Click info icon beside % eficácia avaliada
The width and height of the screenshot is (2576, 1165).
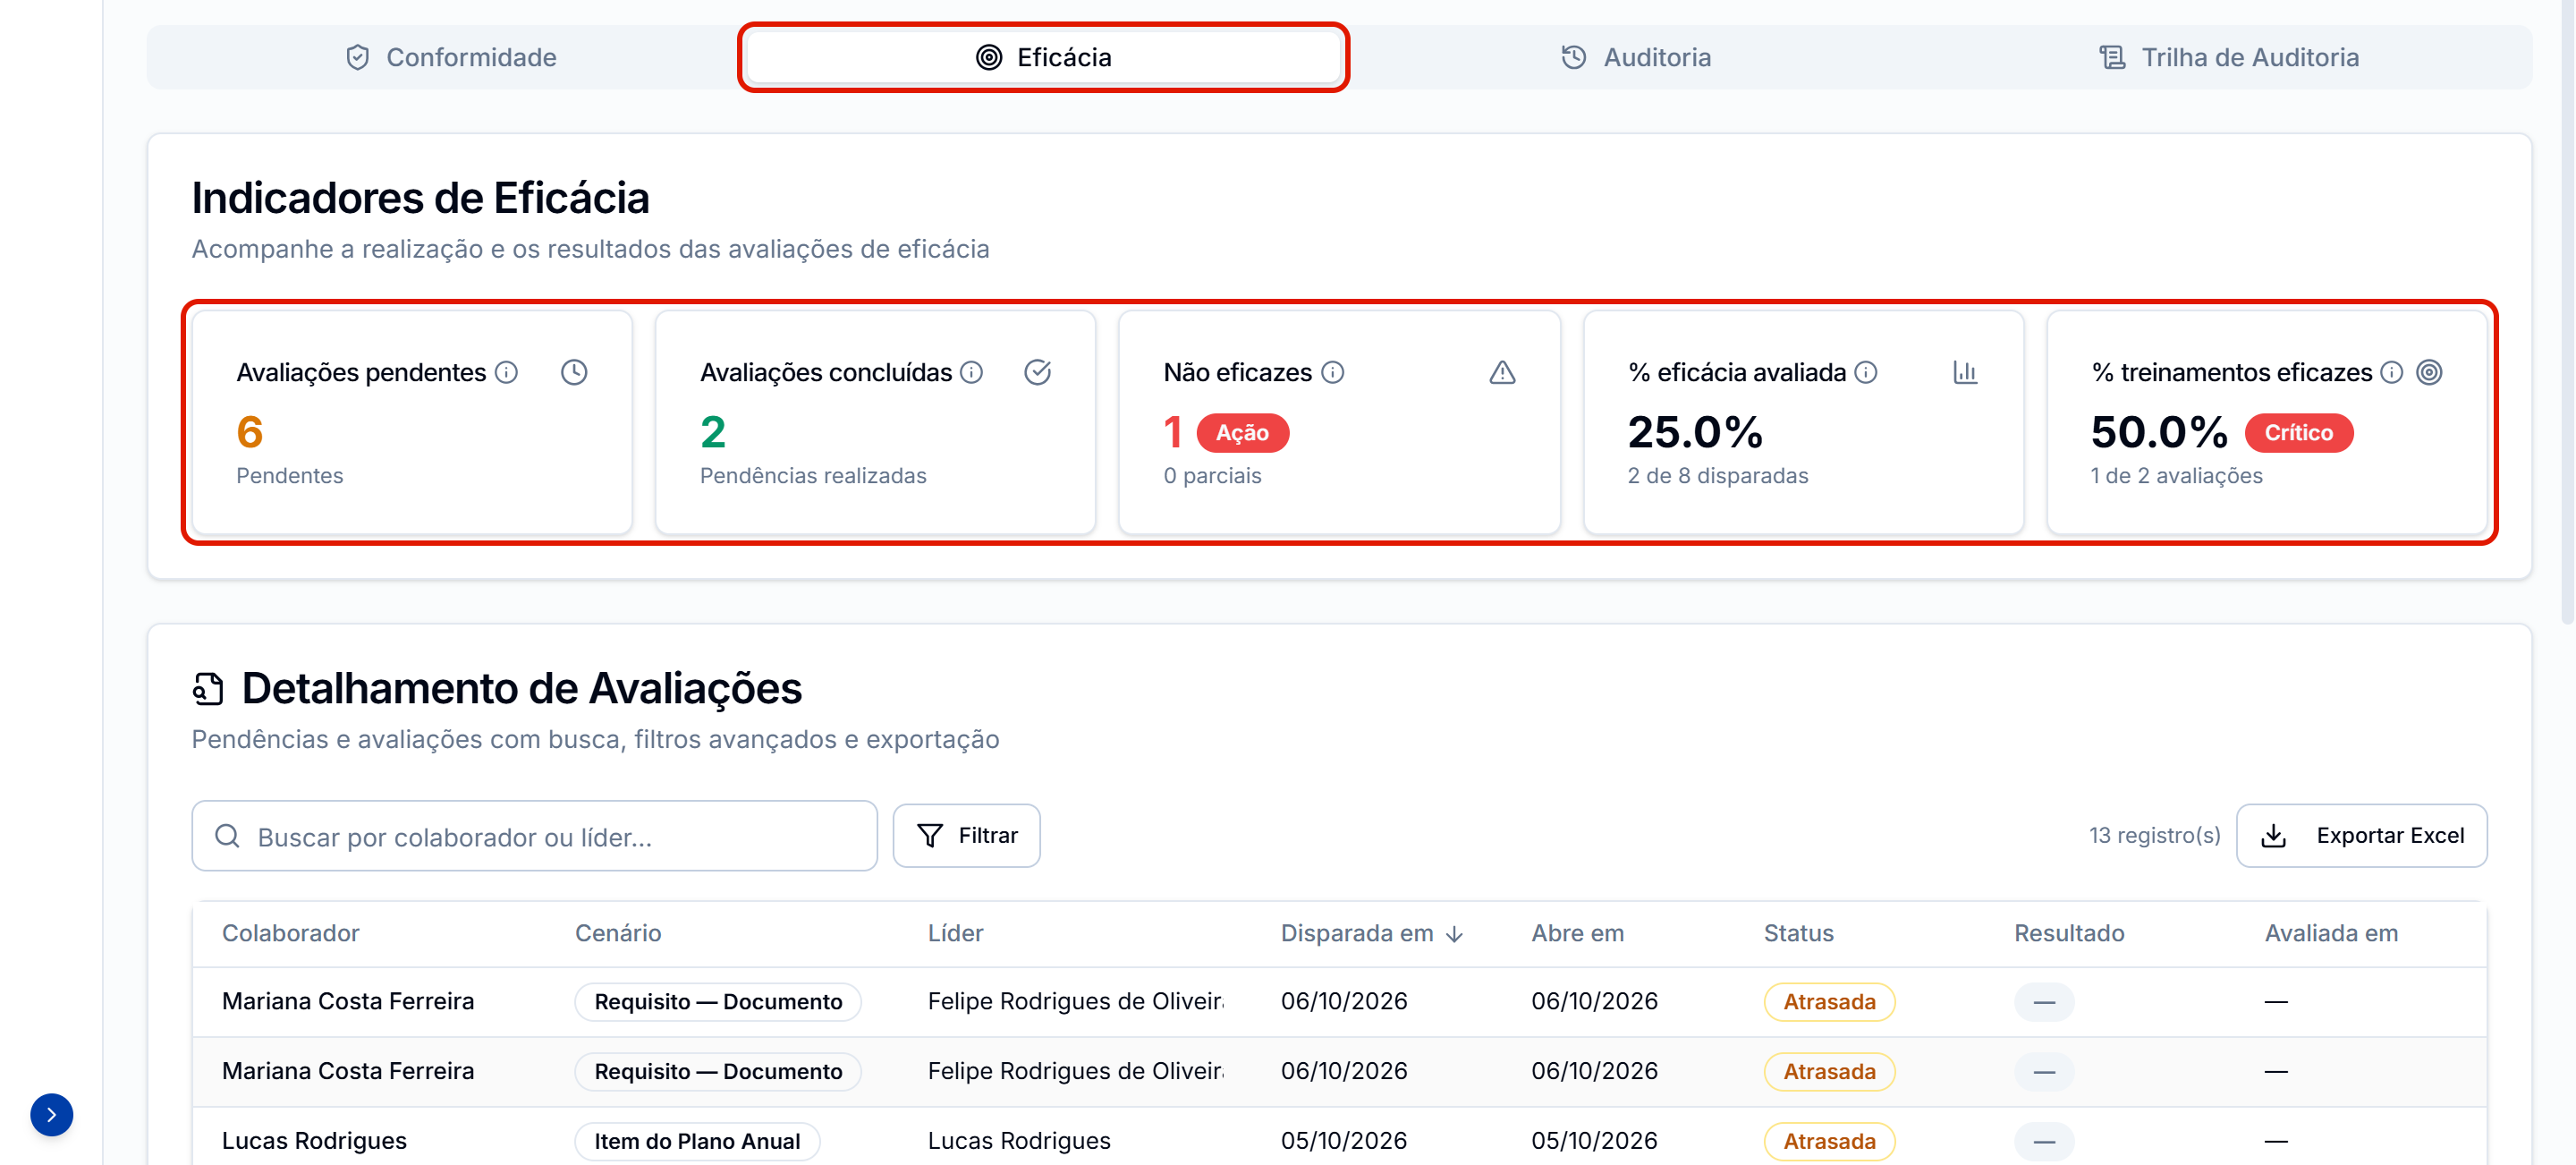[x=1866, y=372]
